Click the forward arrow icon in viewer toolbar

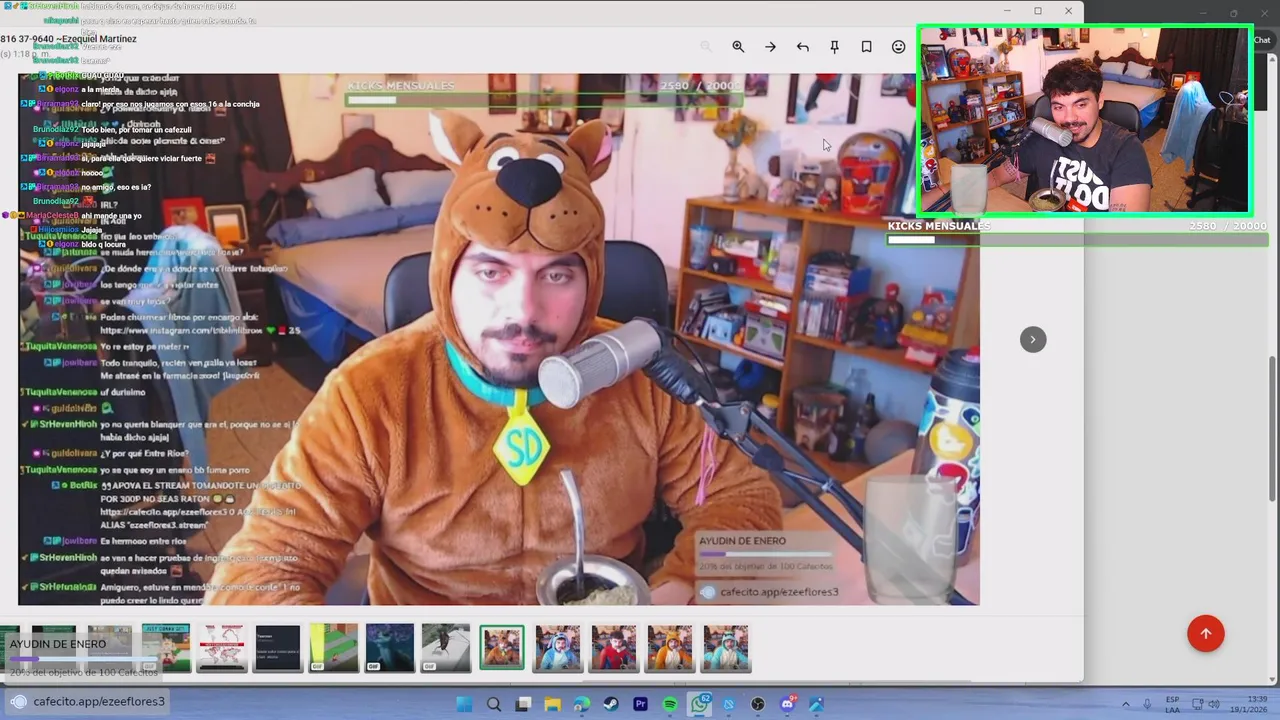[x=770, y=47]
